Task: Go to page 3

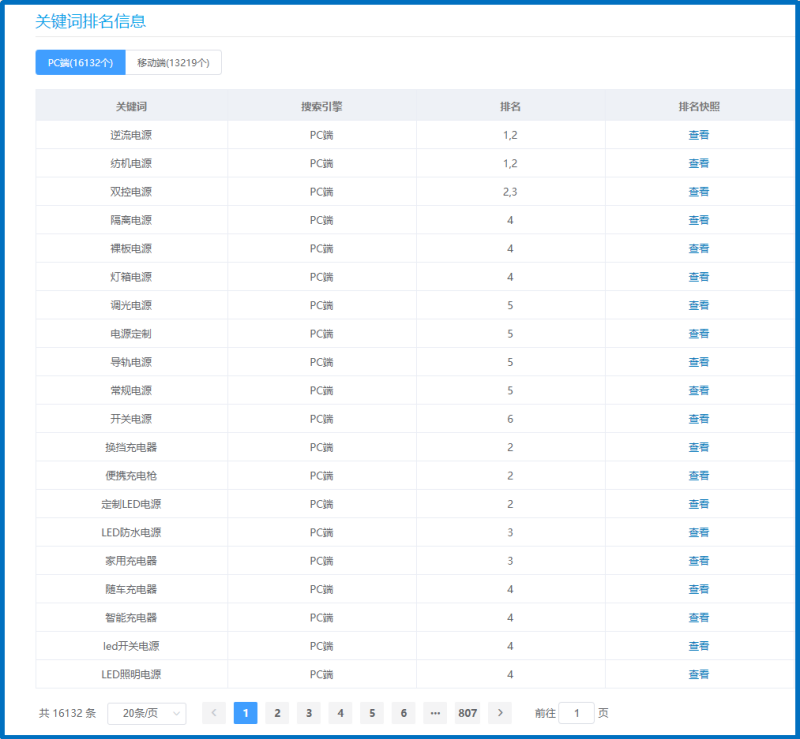Action: click(309, 713)
